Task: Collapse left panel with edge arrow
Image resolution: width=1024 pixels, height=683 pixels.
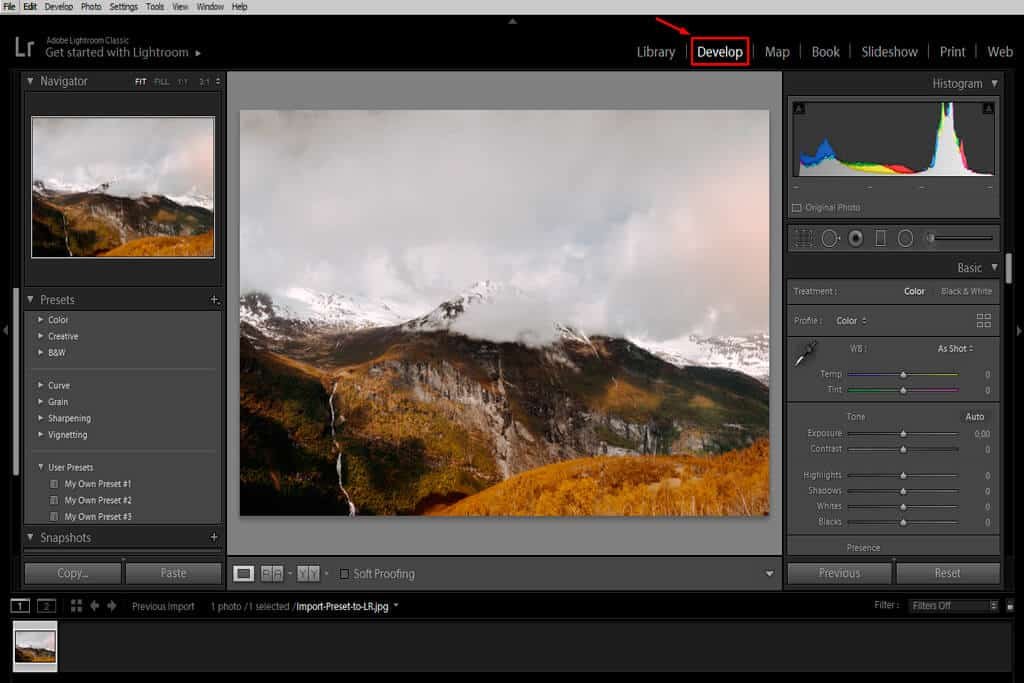Action: pos(5,331)
